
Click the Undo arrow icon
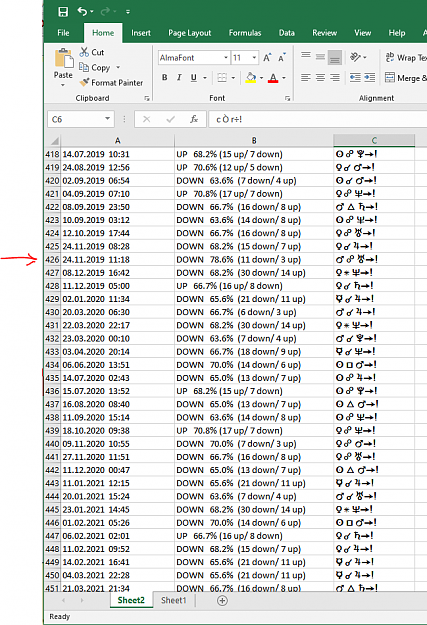[x=82, y=12]
